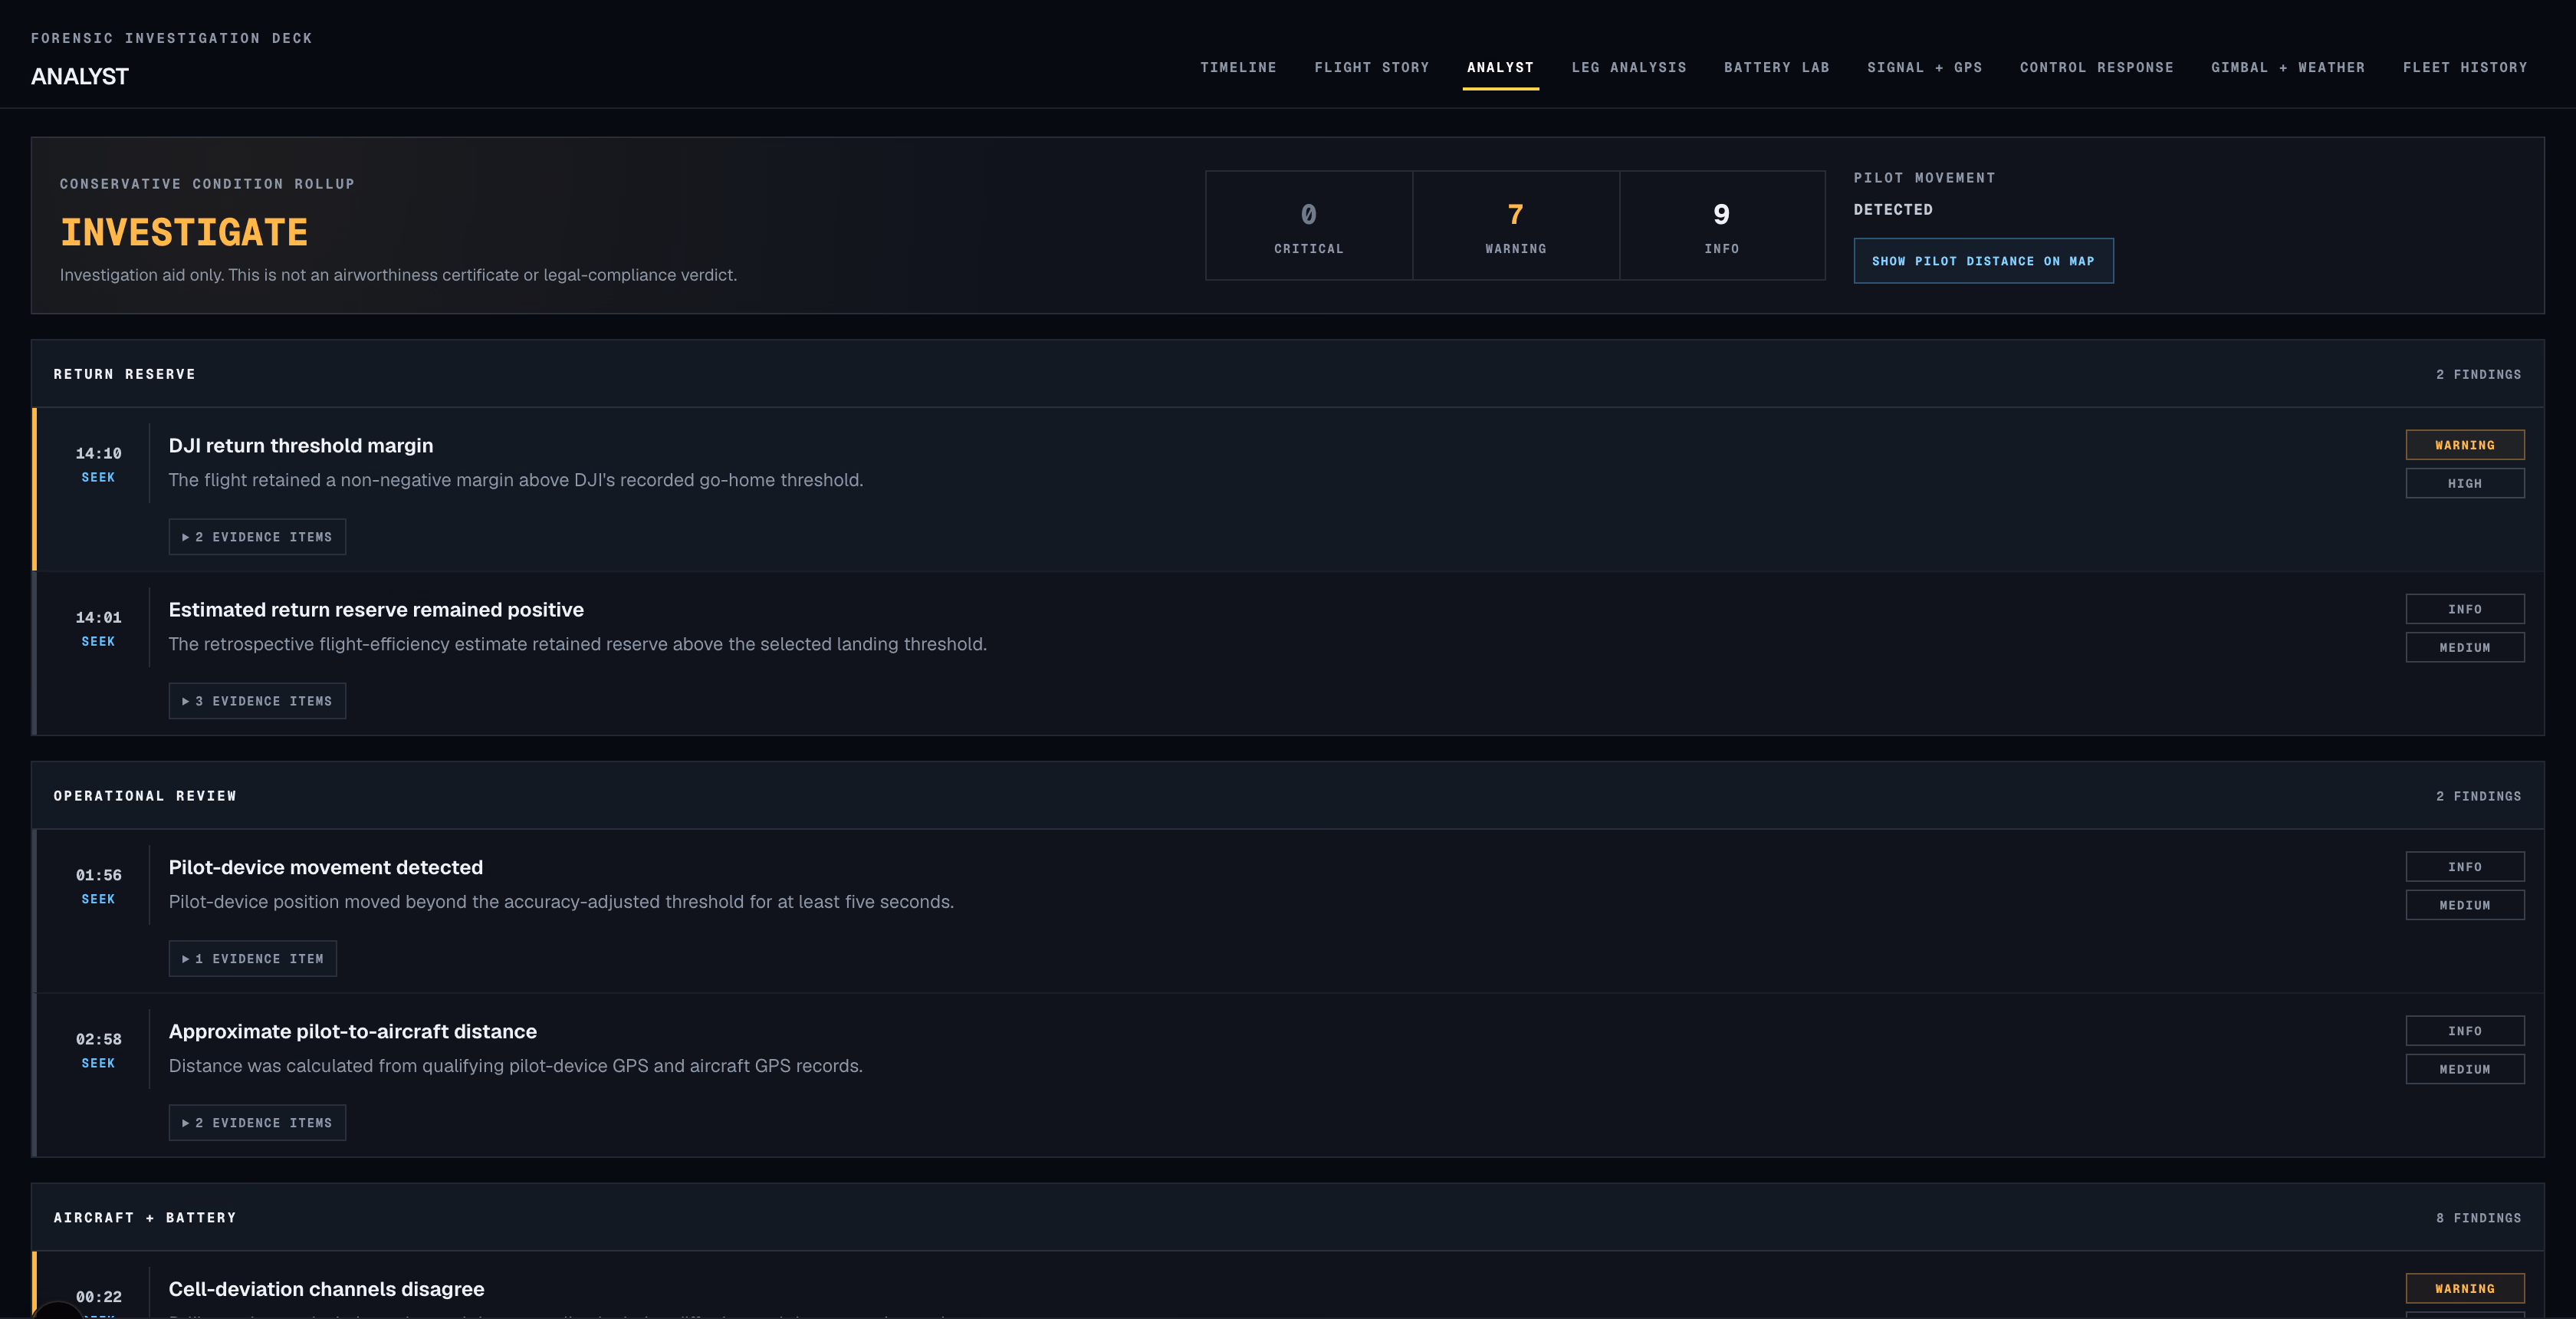The height and width of the screenshot is (1319, 2576).
Task: View the Fleet History tab
Action: point(2465,67)
